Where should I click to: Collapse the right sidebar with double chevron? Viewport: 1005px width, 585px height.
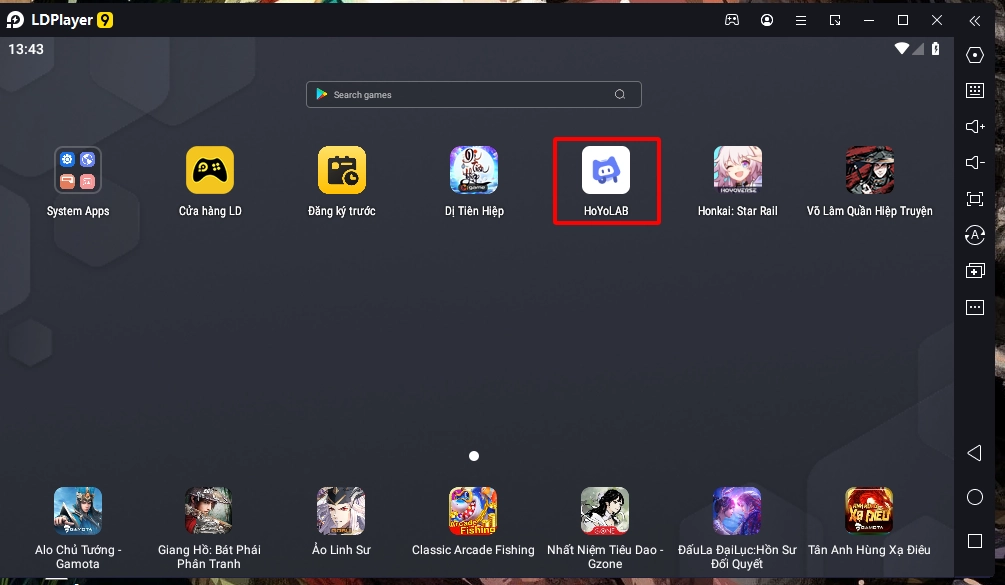[x=975, y=20]
